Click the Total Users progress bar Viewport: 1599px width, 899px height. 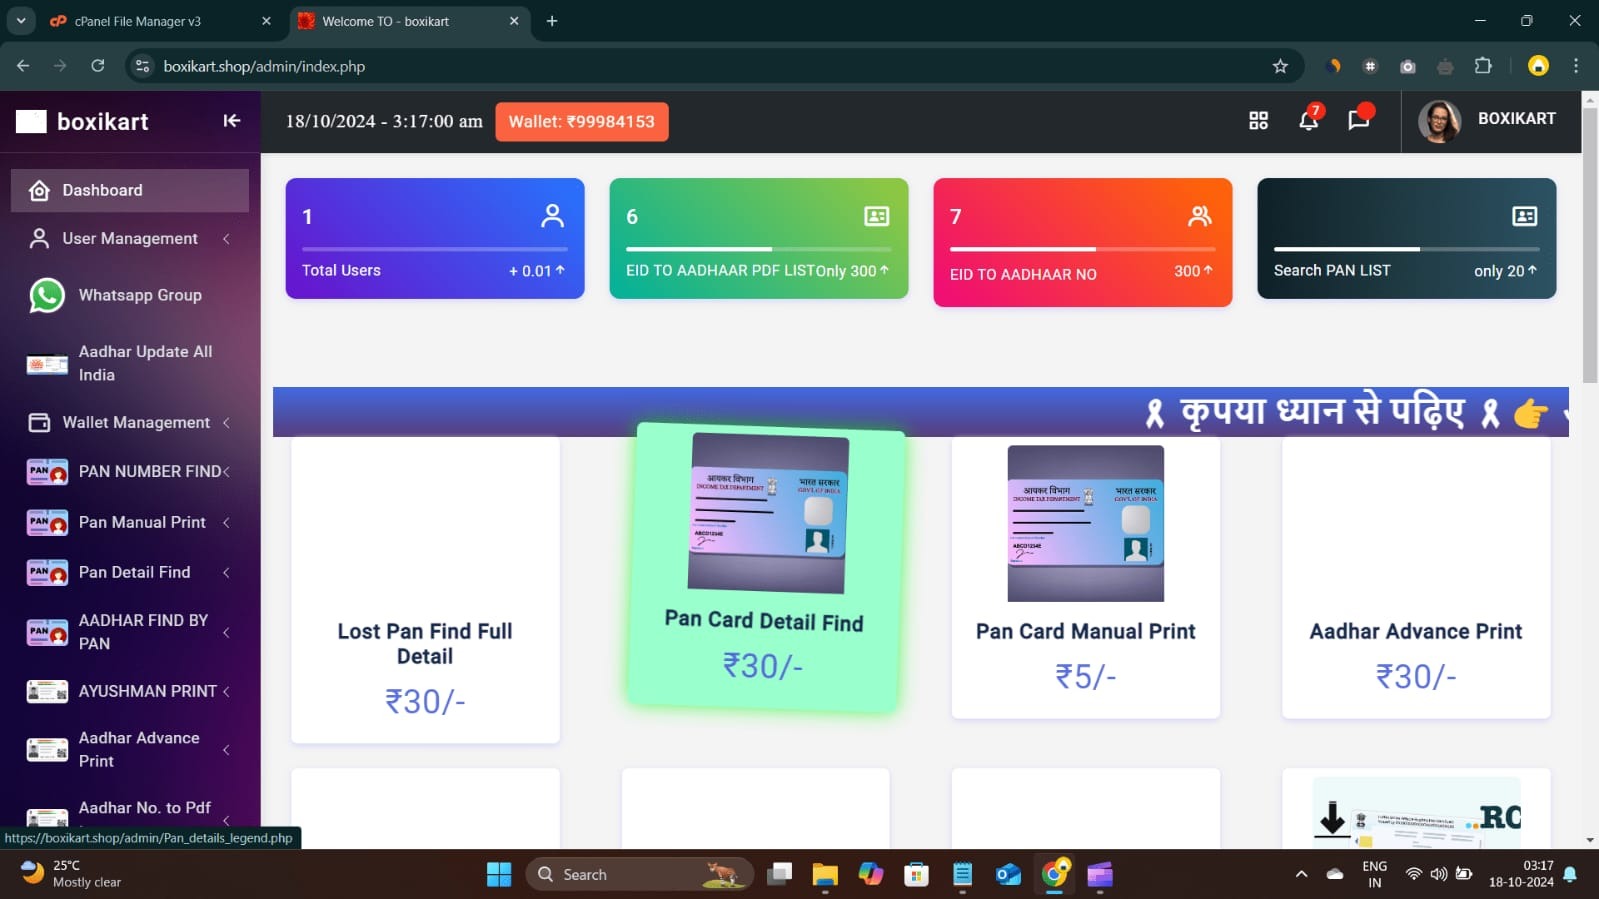point(435,249)
